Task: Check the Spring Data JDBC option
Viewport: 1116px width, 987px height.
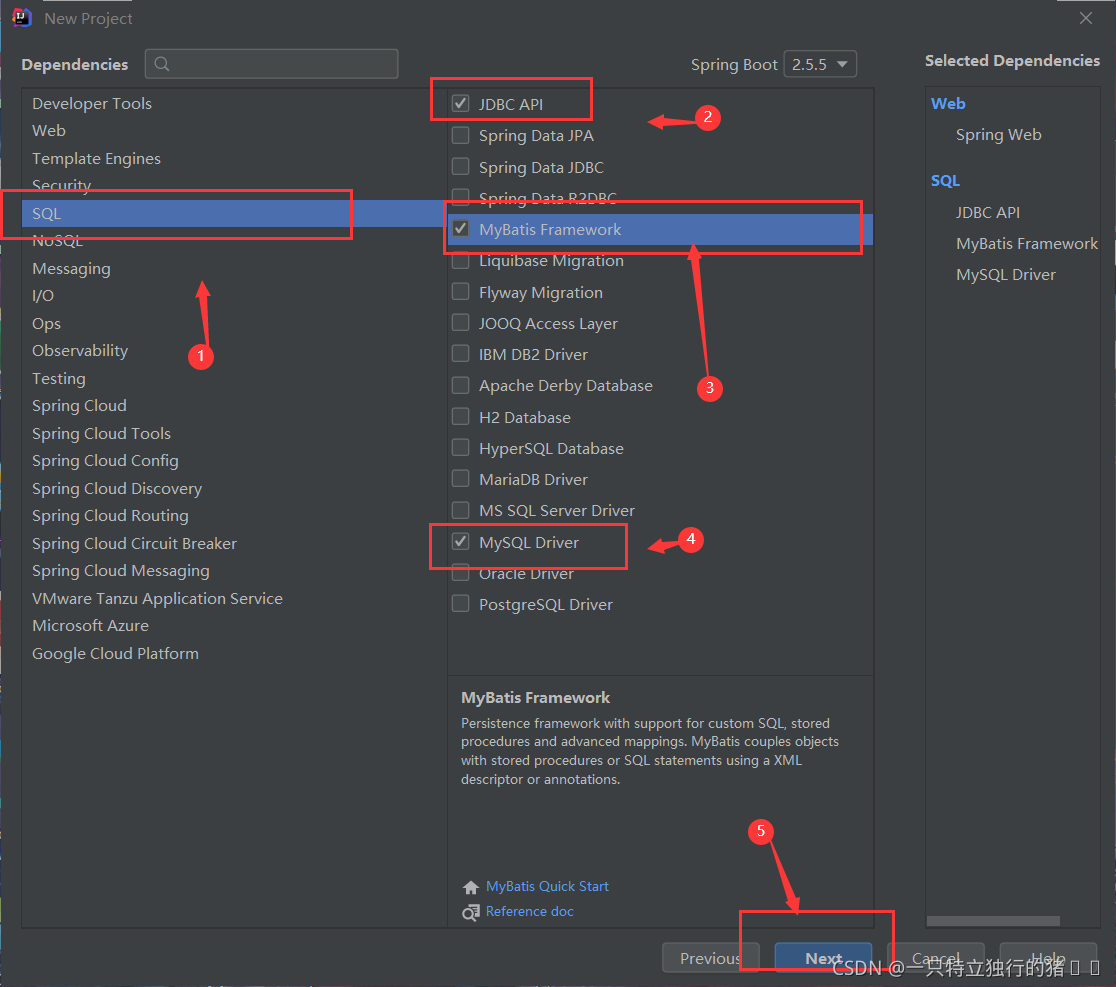Action: [x=460, y=167]
